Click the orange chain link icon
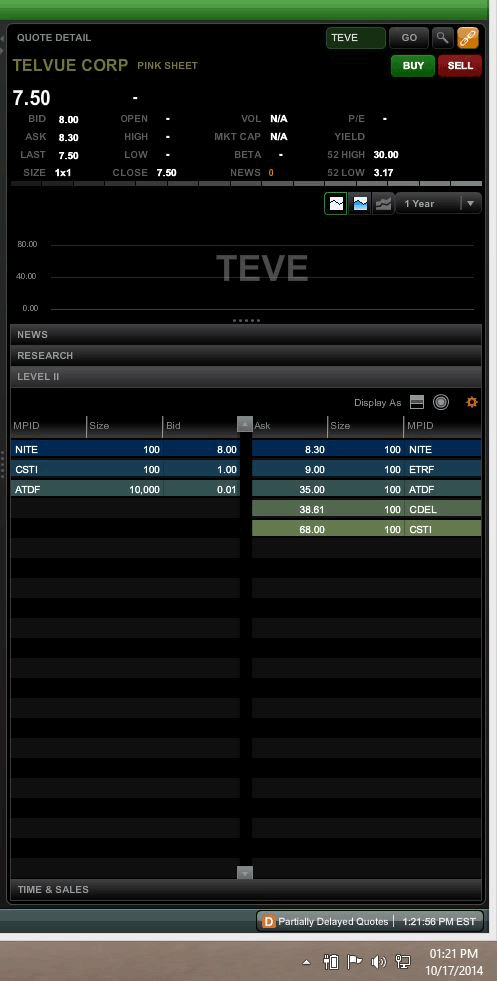497x981 pixels. coord(468,38)
